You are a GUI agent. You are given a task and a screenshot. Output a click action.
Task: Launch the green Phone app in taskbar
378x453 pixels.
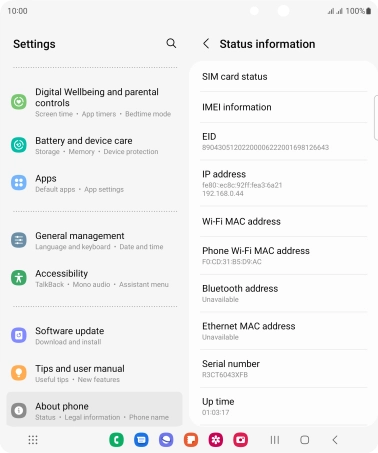pyautogui.click(x=116, y=440)
